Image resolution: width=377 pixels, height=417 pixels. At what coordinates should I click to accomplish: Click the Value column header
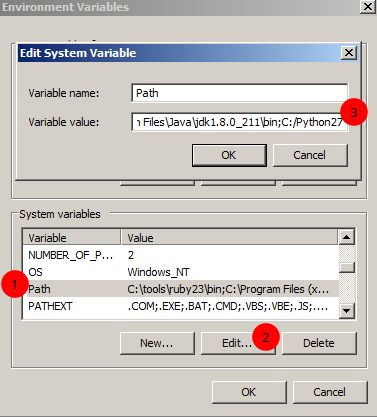pyautogui.click(x=229, y=238)
